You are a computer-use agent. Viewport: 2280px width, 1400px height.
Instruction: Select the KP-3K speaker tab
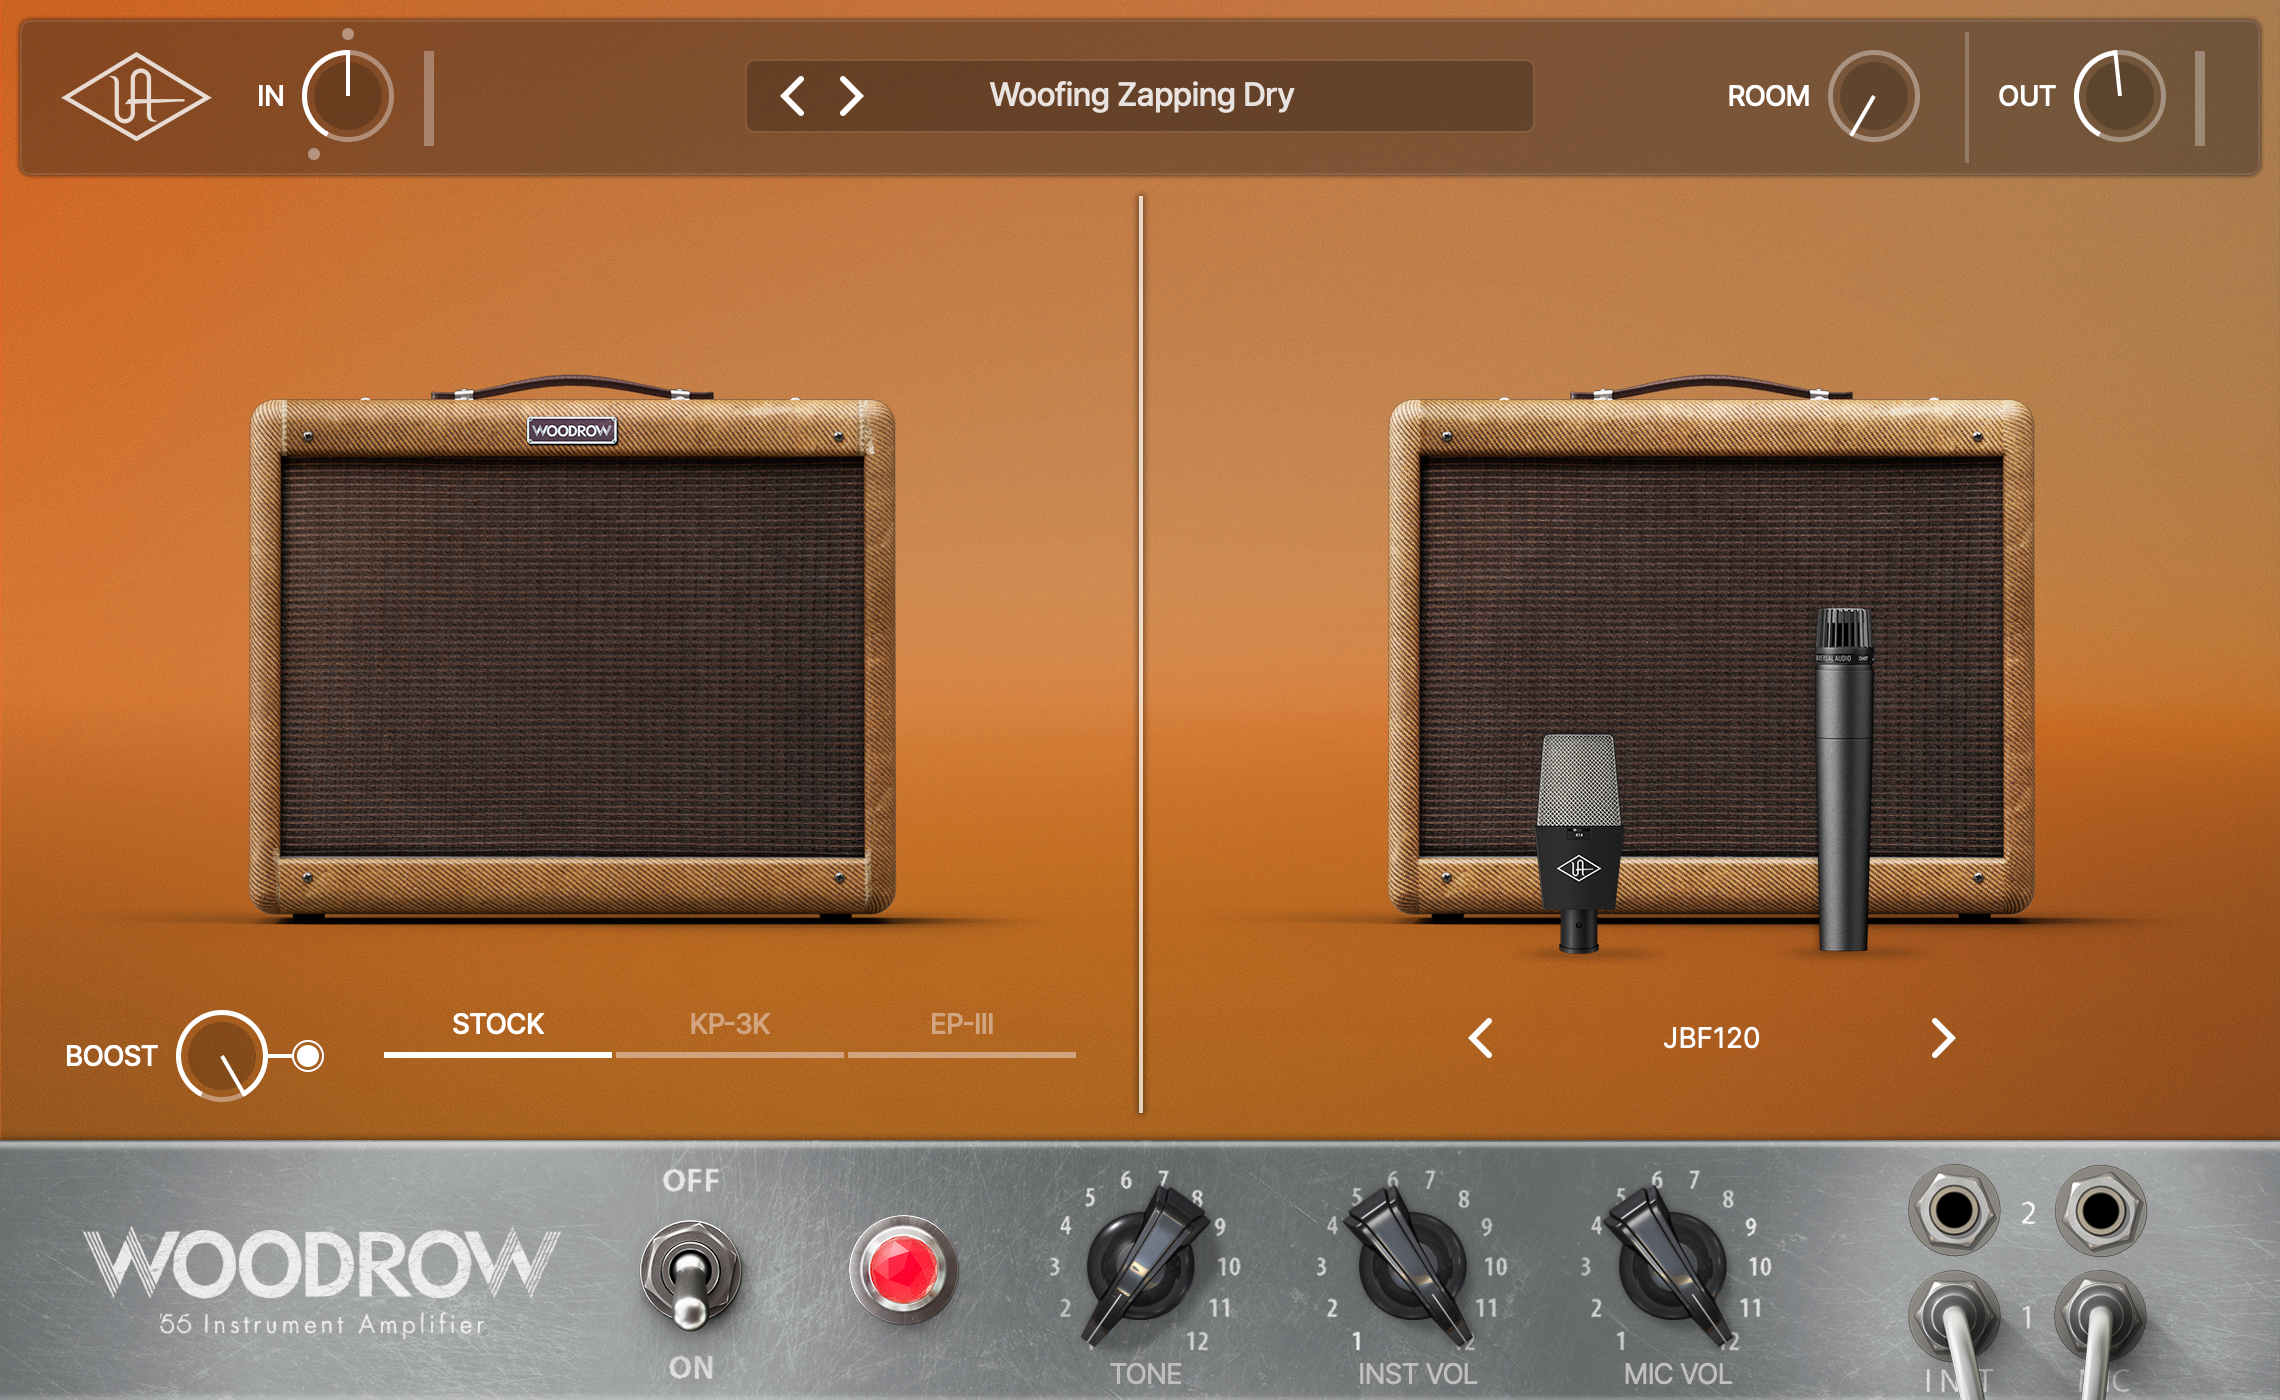tap(730, 1024)
